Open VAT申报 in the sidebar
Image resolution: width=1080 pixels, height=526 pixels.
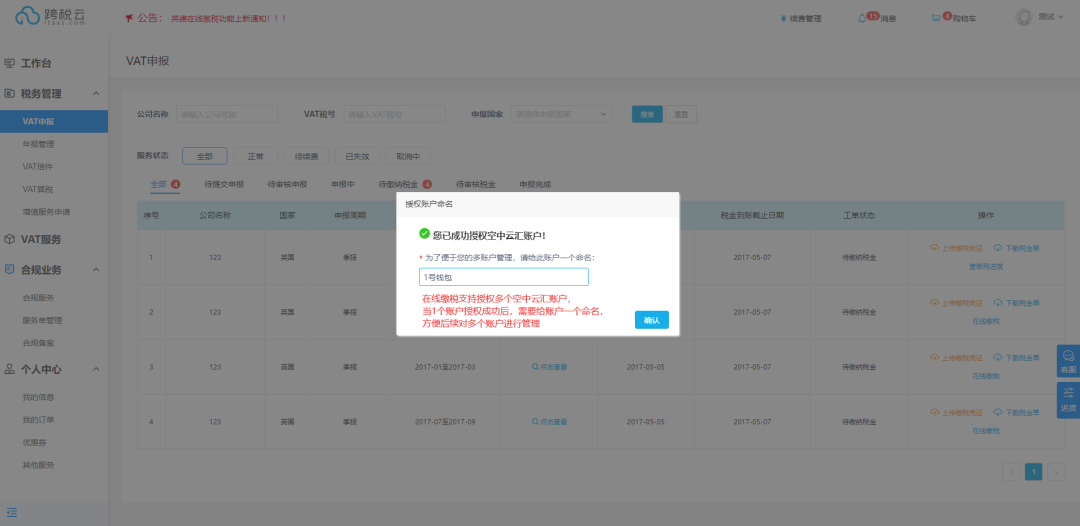[x=54, y=121]
